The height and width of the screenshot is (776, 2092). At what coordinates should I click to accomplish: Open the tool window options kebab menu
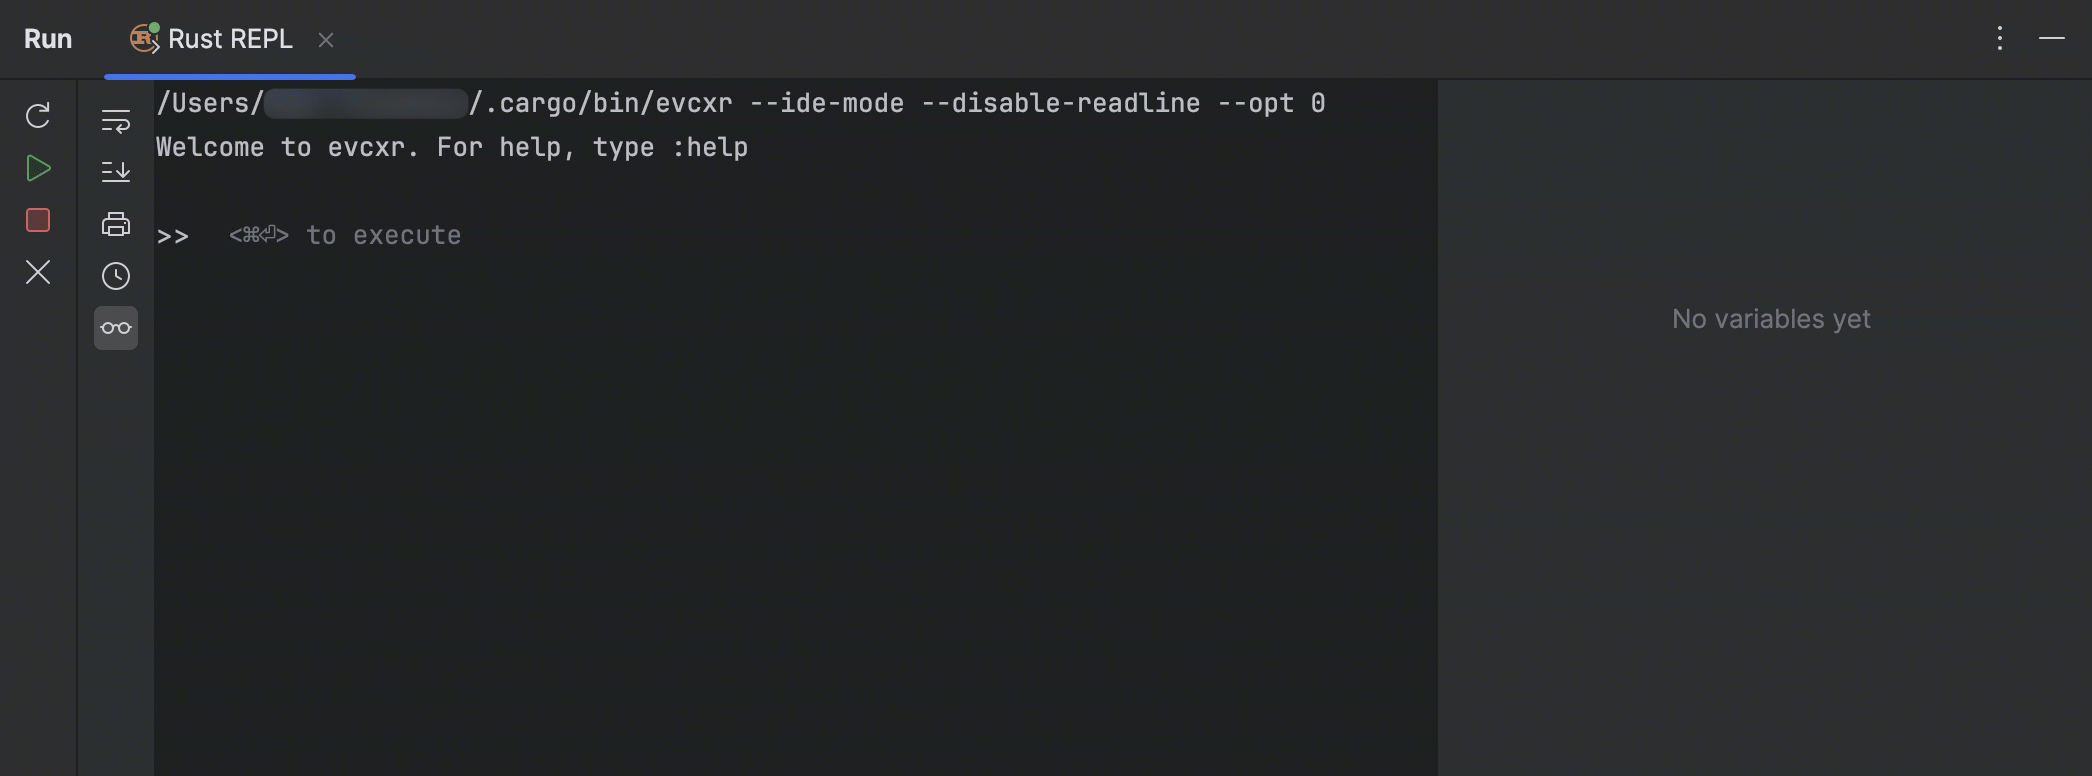(x=1999, y=39)
